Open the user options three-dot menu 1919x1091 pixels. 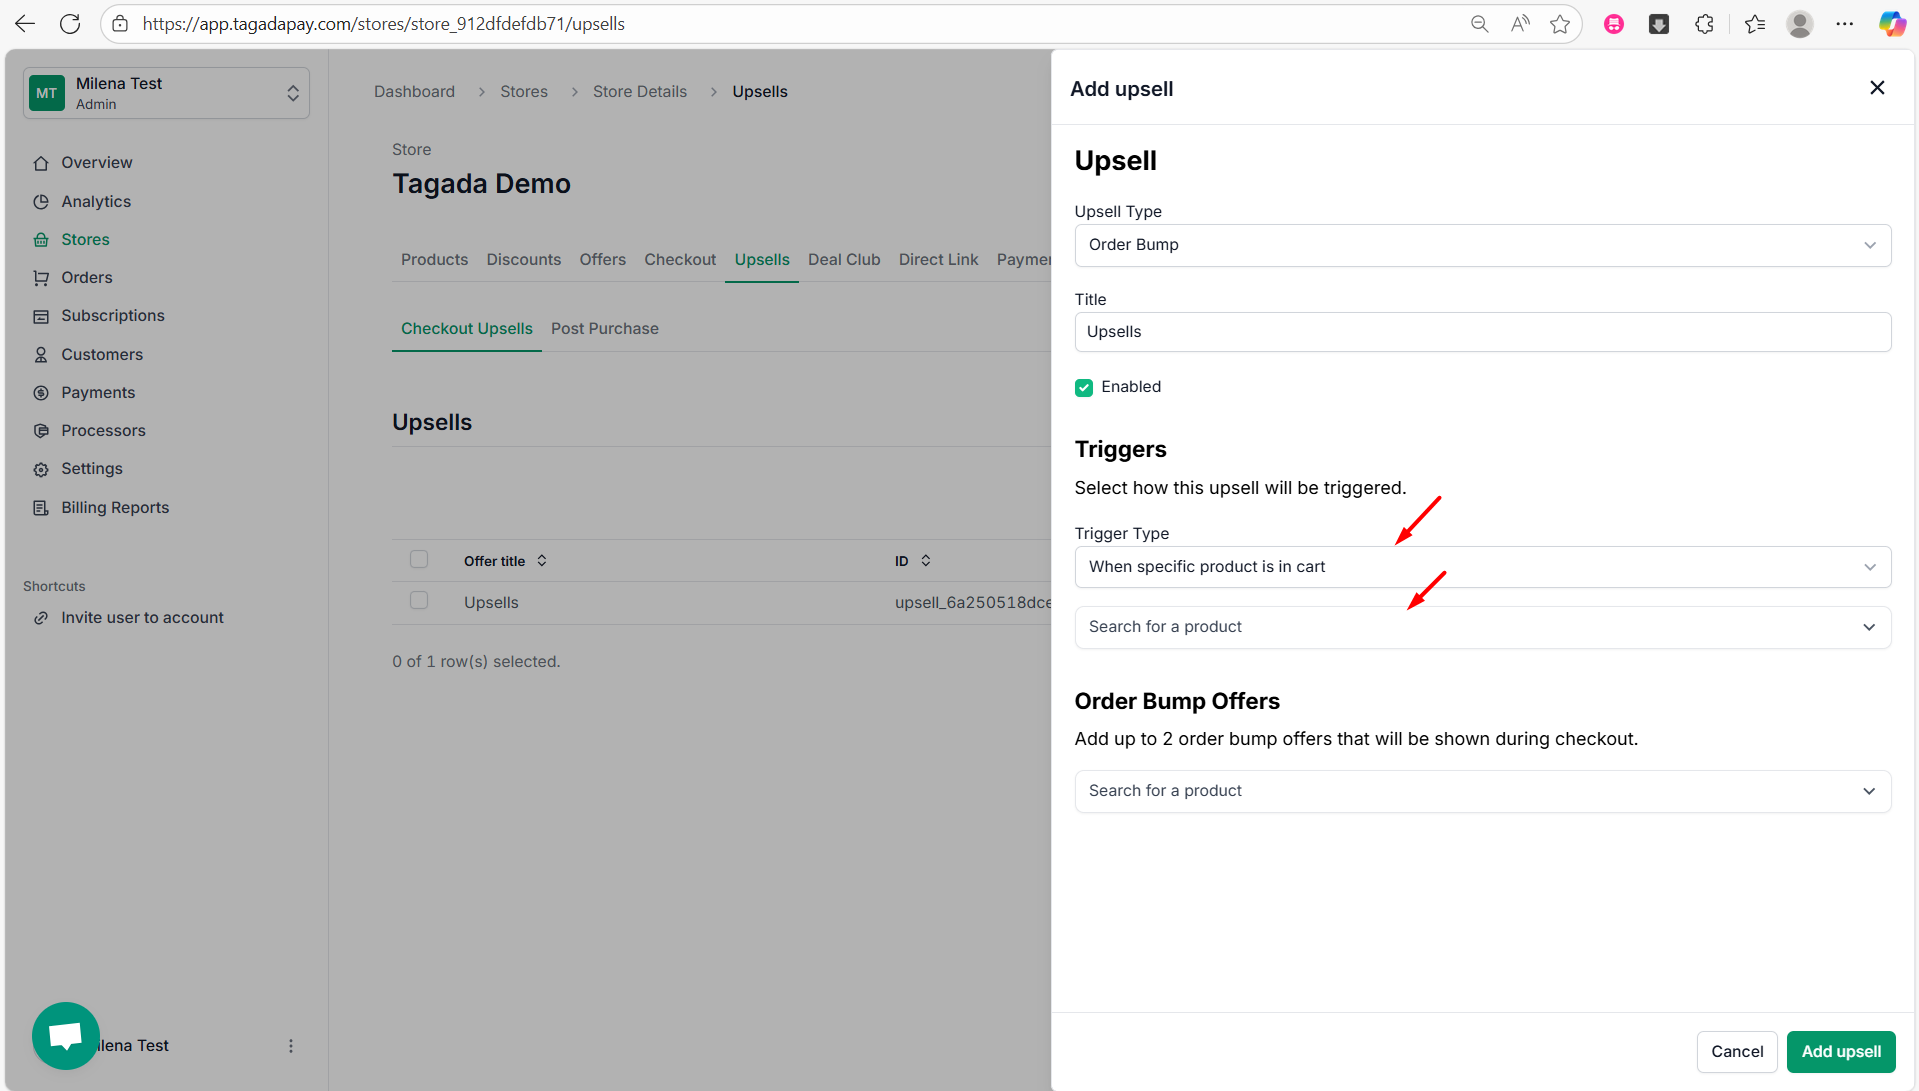pos(291,1046)
